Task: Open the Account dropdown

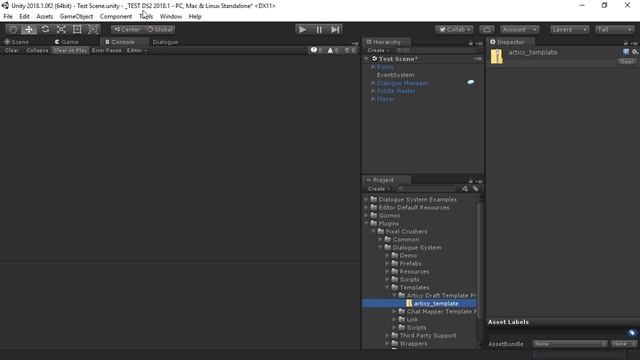Action: point(519,29)
